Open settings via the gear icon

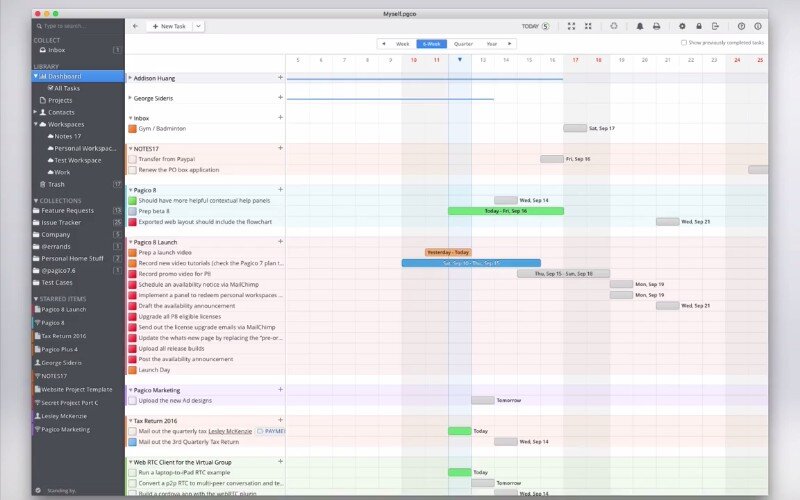[682, 26]
